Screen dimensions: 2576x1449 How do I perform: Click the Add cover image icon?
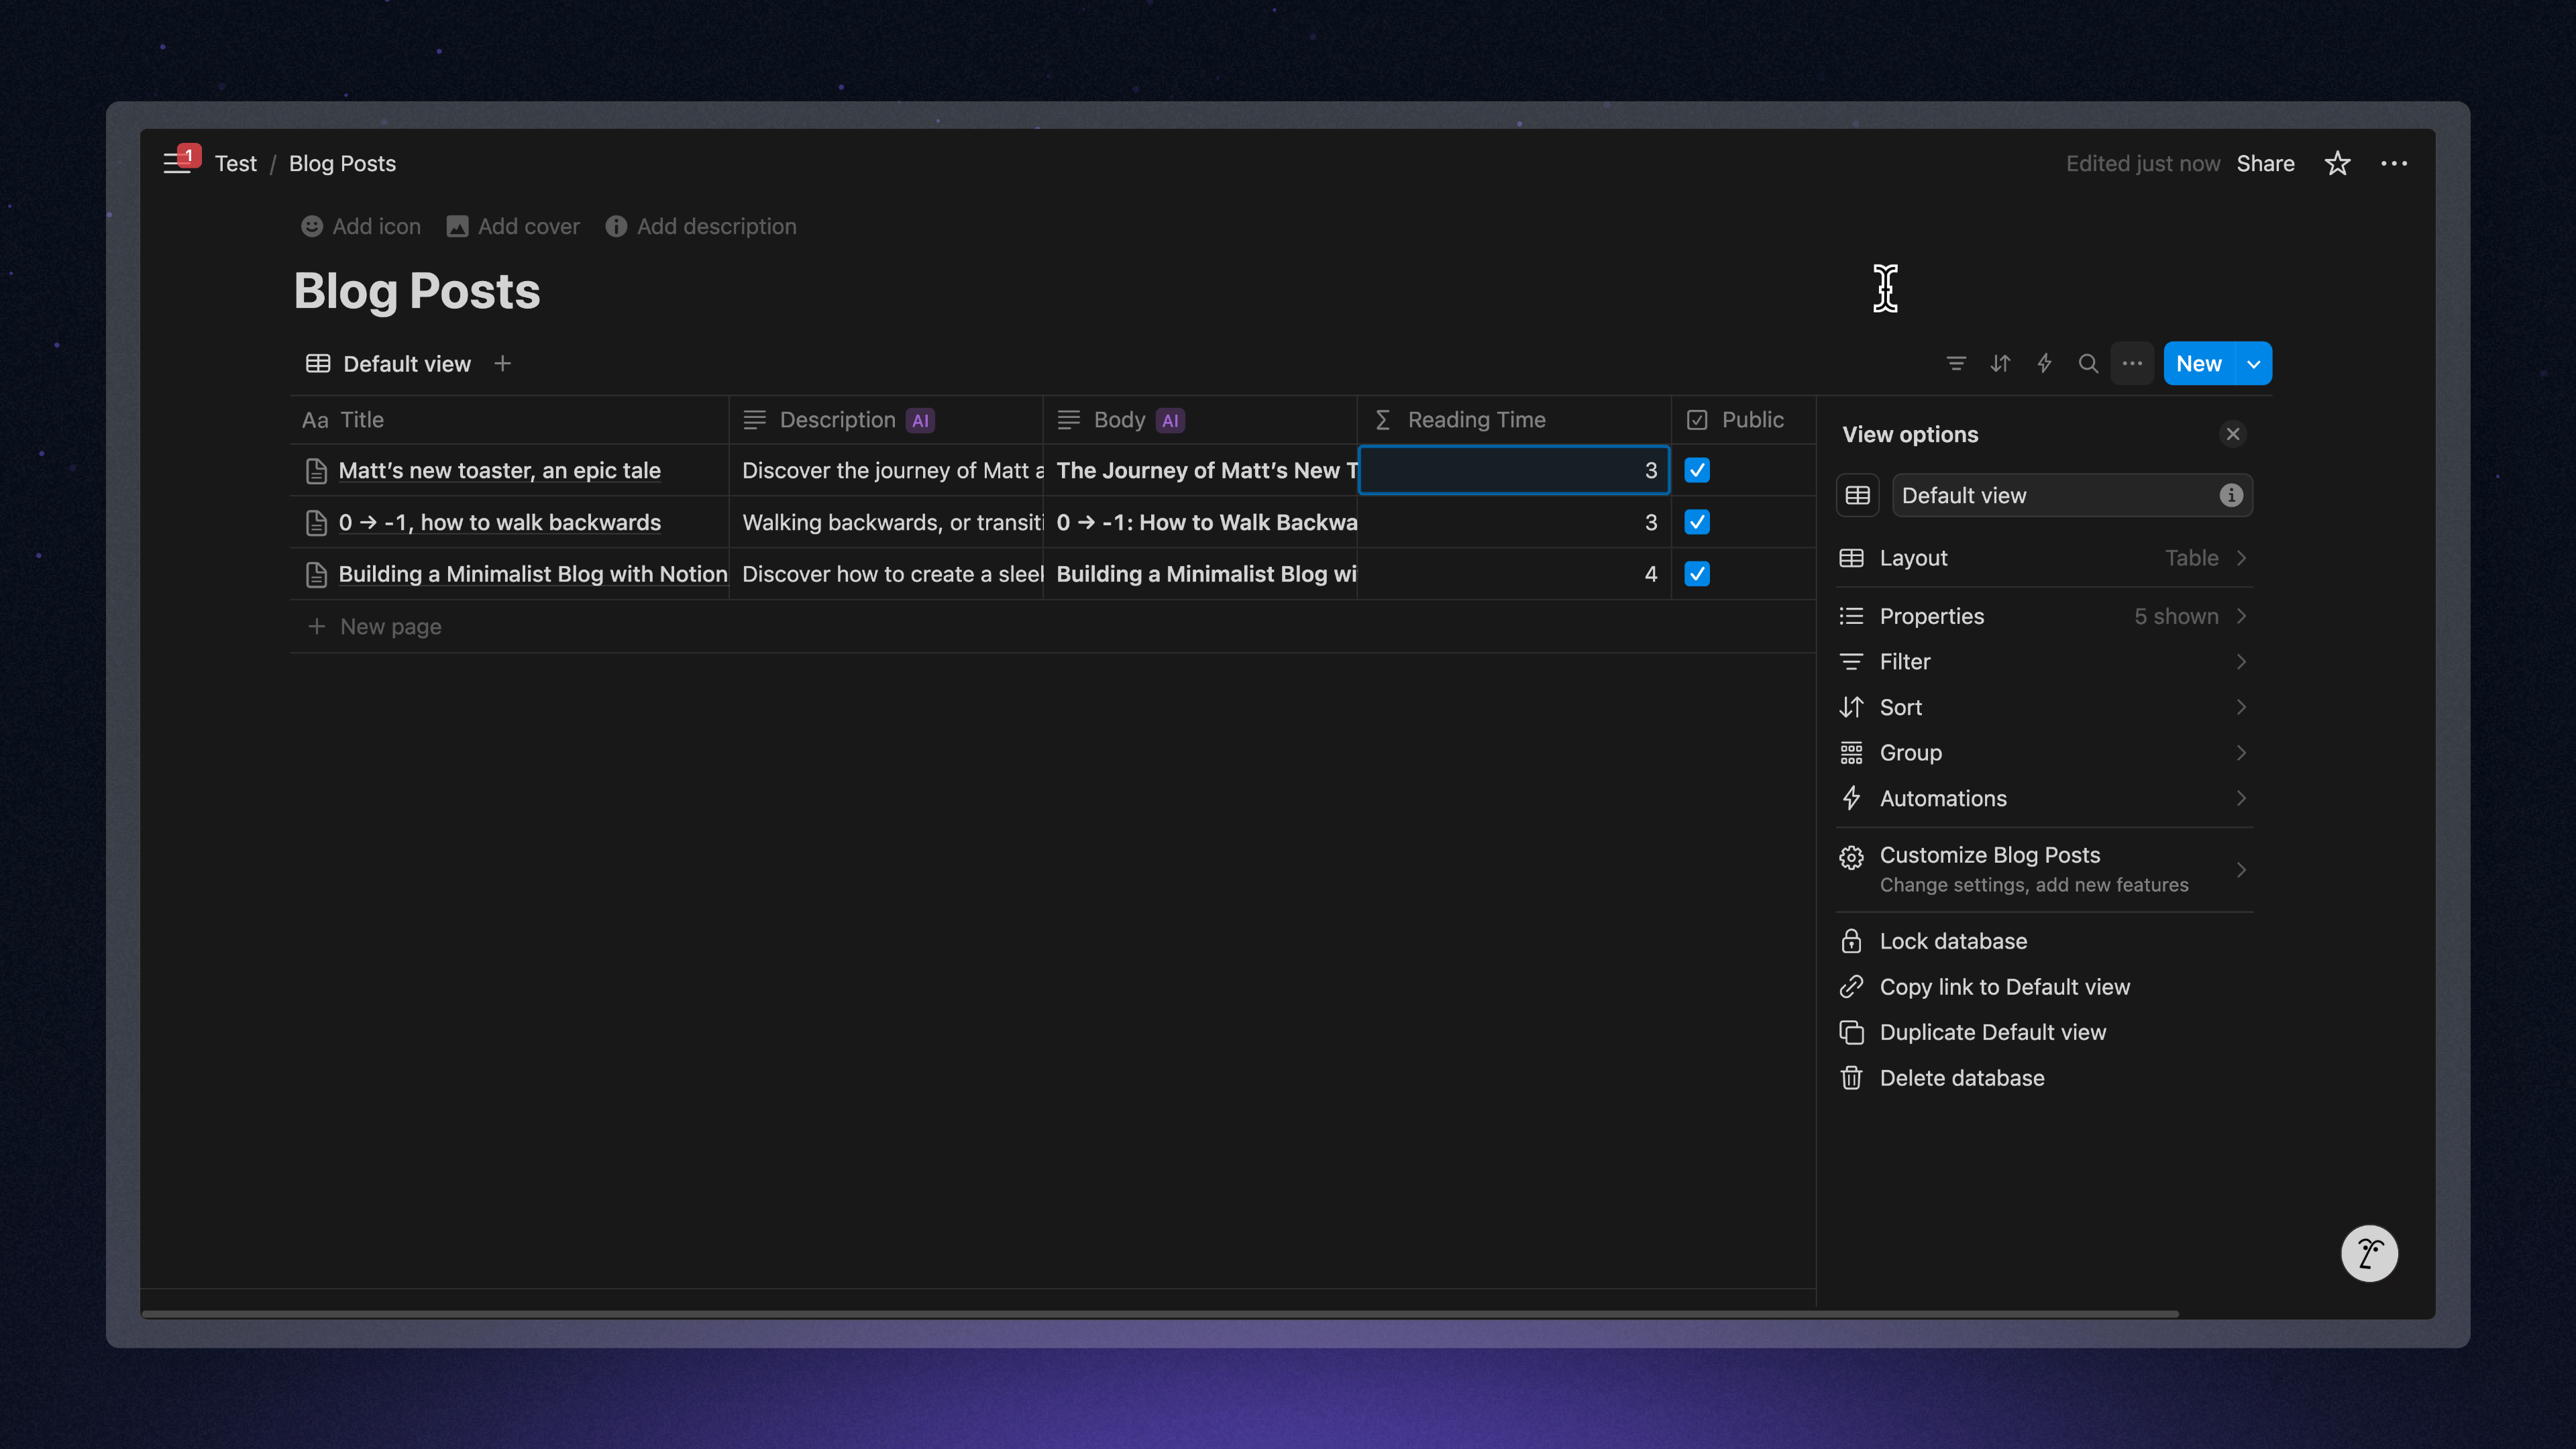click(x=457, y=227)
